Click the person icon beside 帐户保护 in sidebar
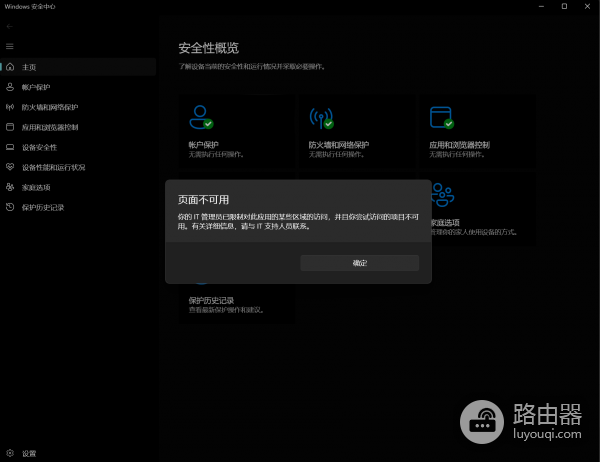 pyautogui.click(x=10, y=87)
